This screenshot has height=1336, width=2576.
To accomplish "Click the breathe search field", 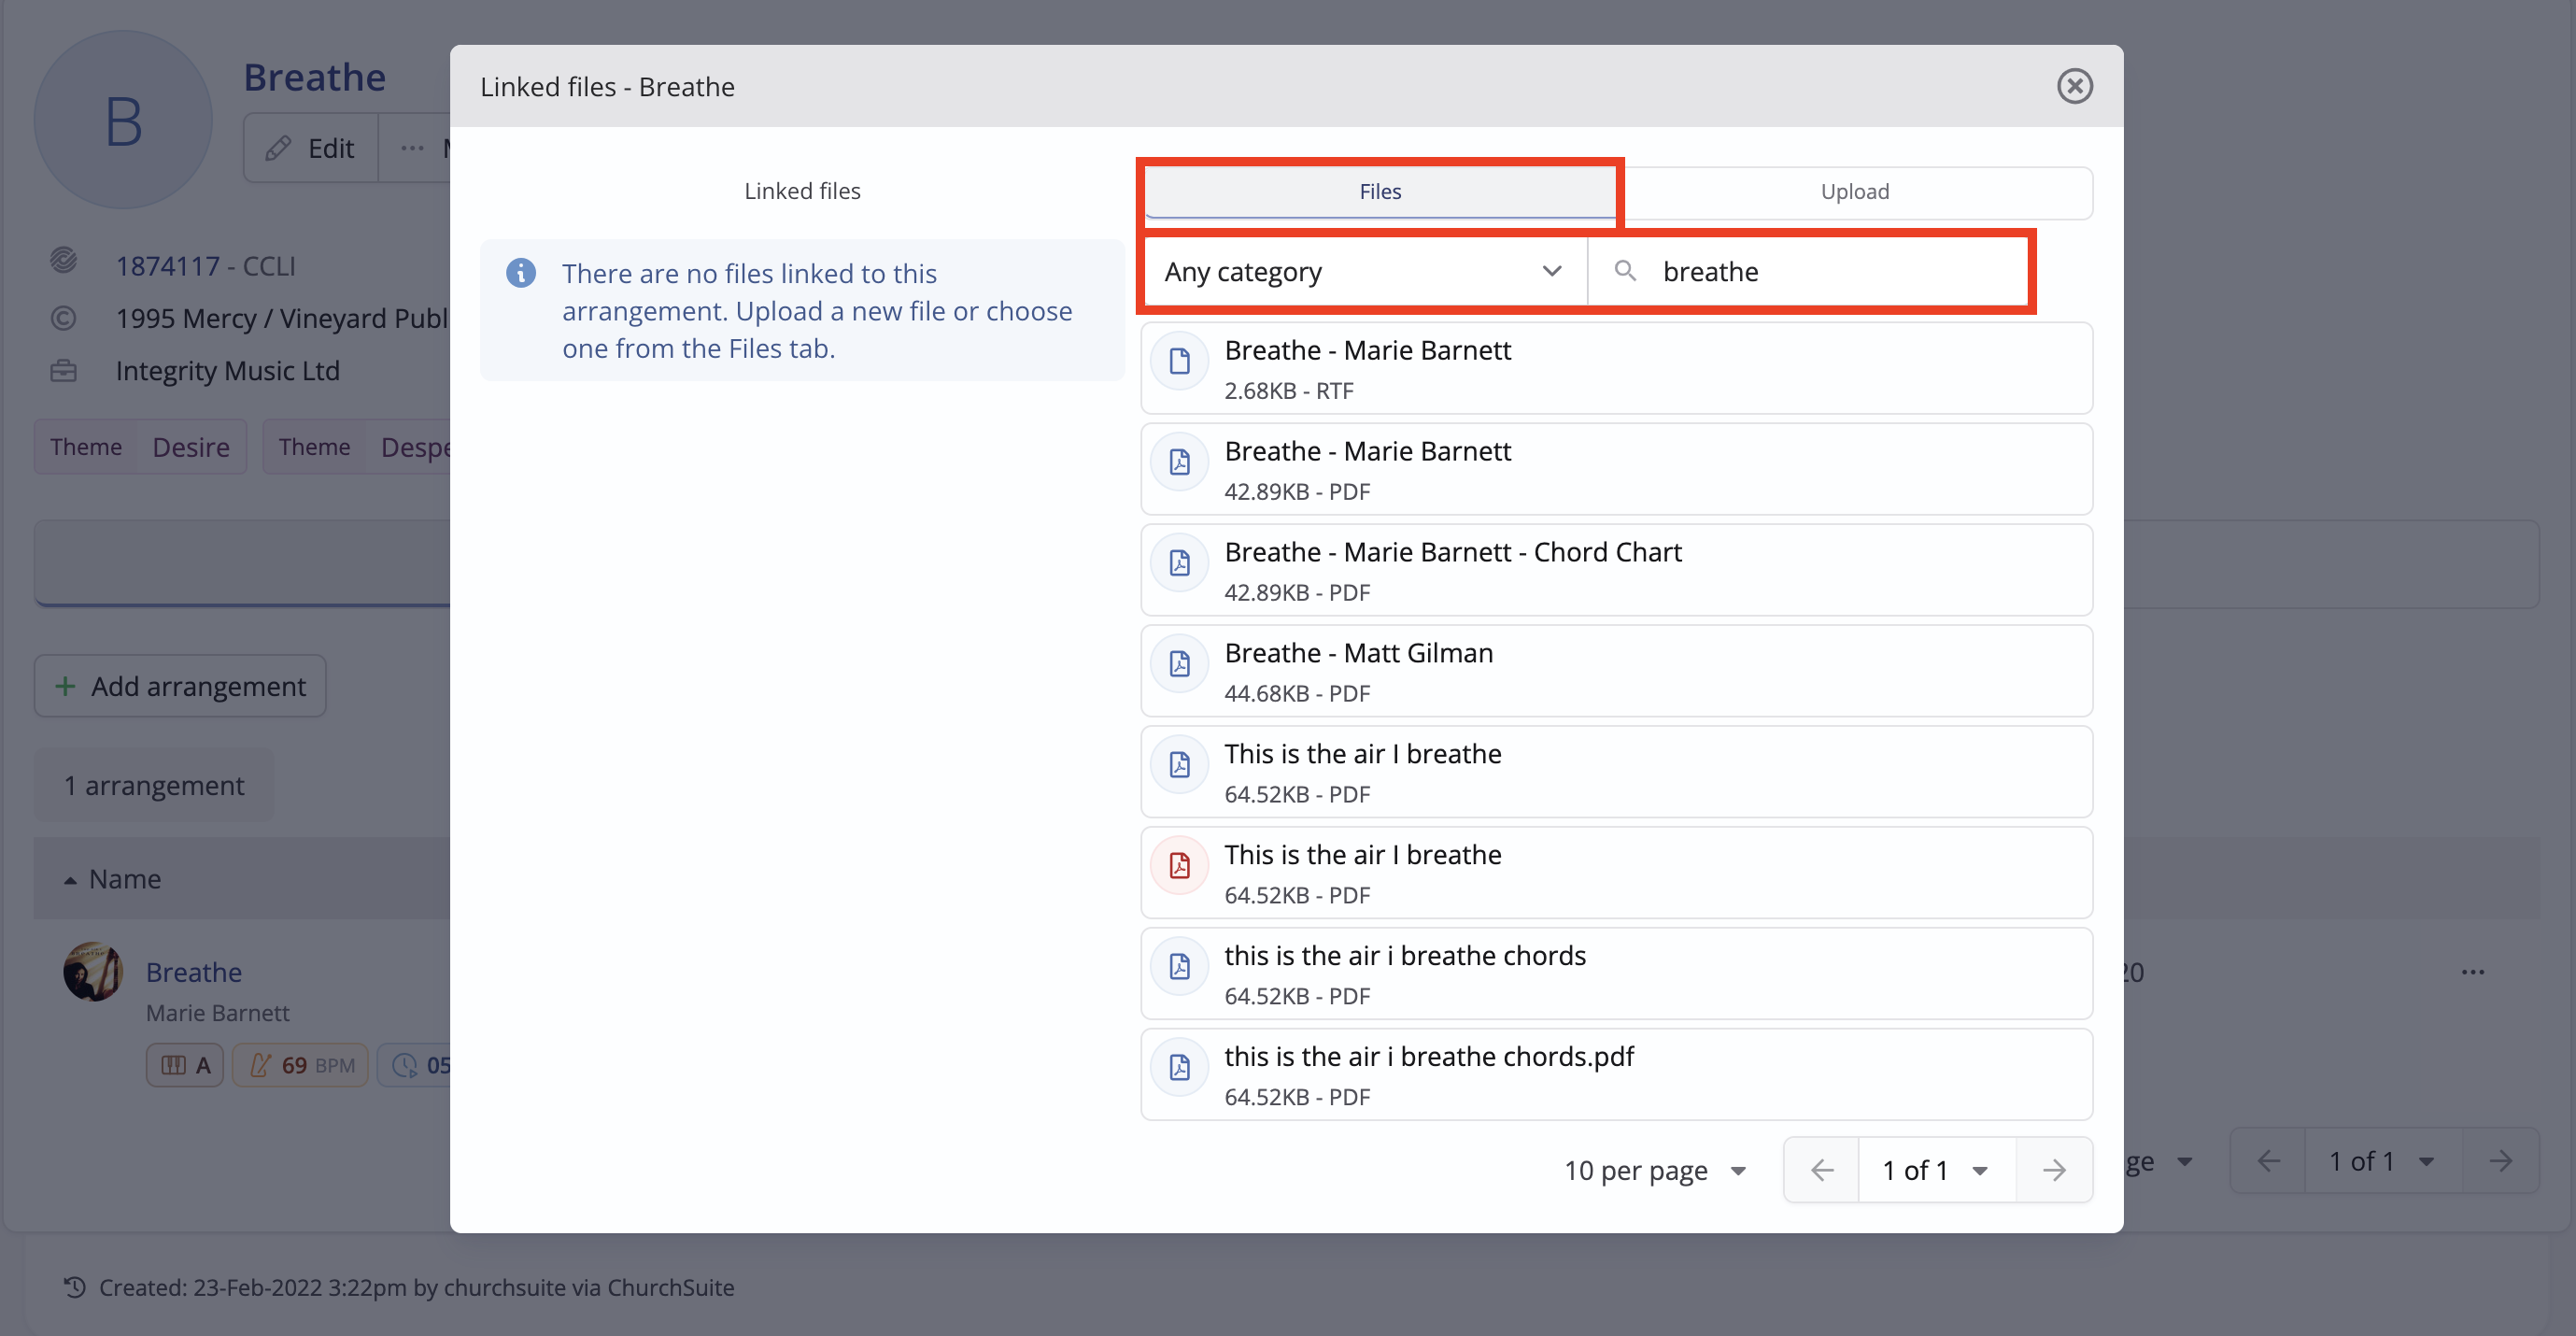I will coord(1808,271).
